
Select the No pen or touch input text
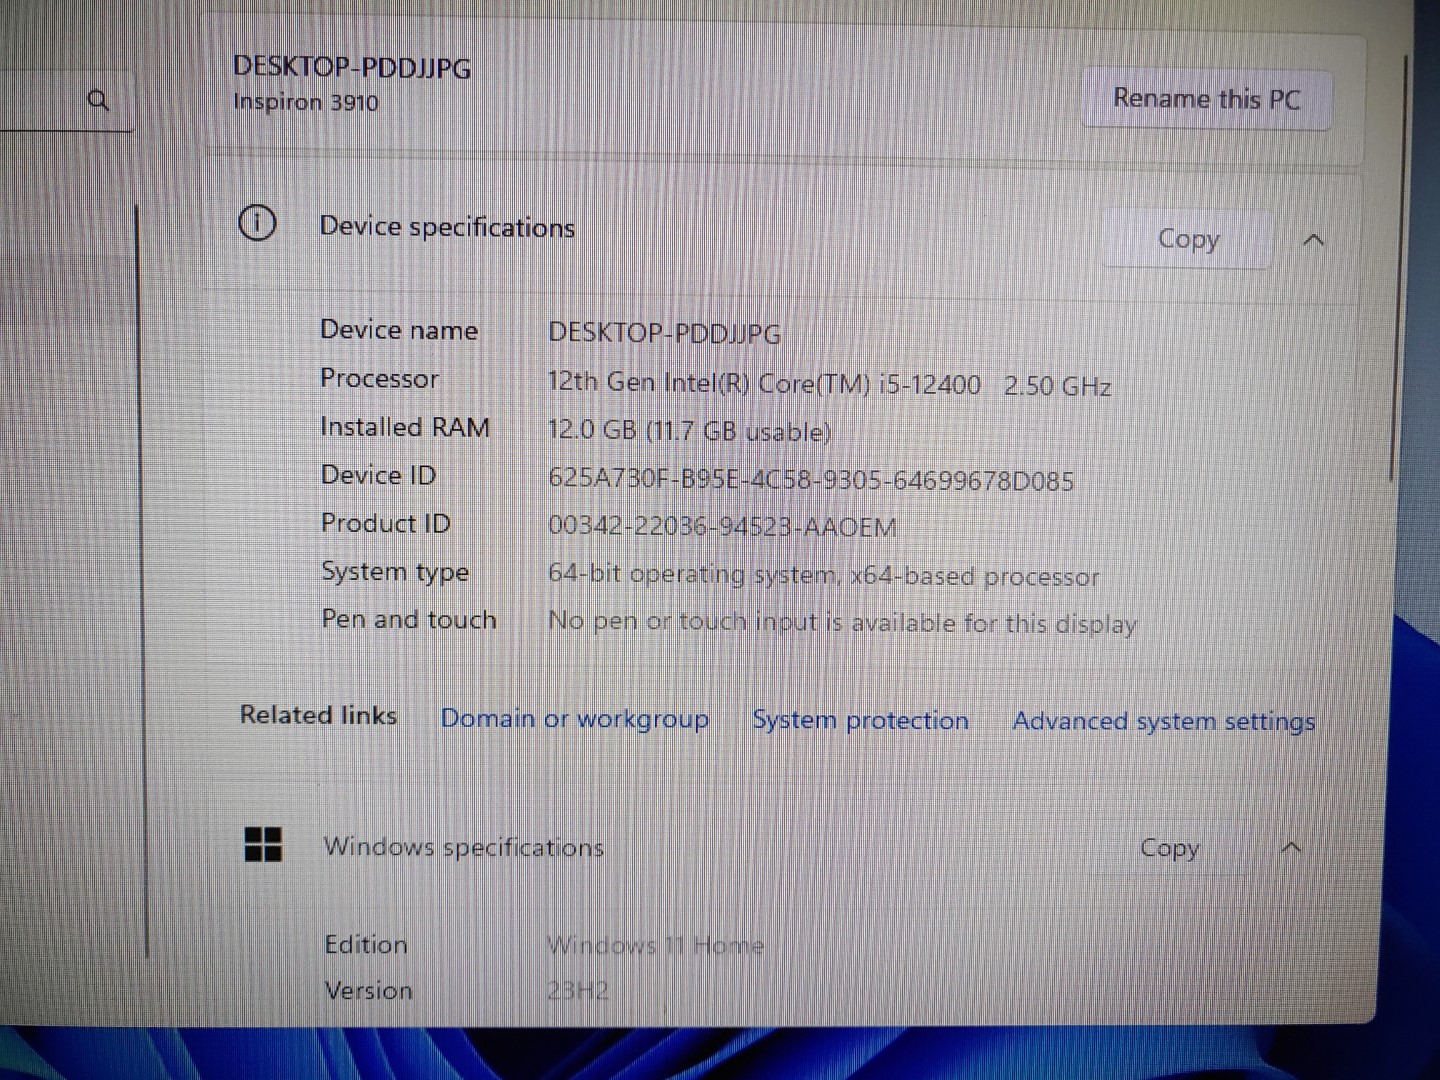[x=842, y=623]
